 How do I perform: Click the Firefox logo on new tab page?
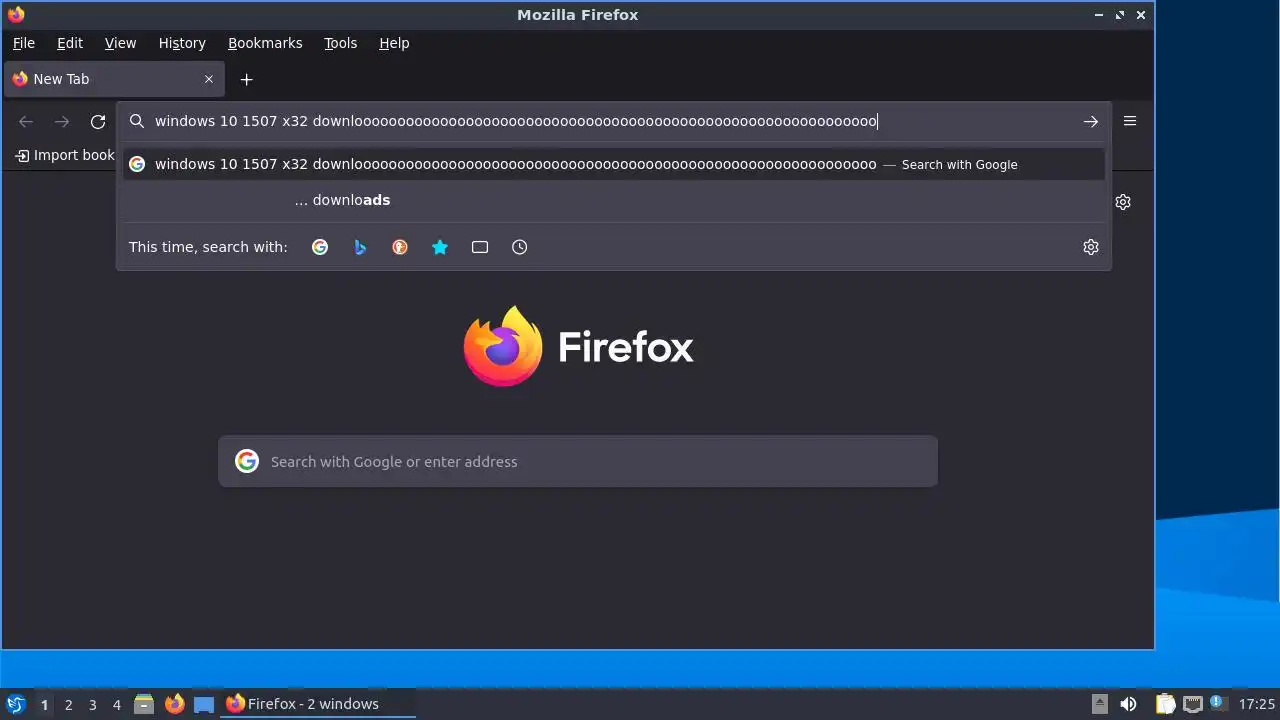pyautogui.click(x=578, y=346)
